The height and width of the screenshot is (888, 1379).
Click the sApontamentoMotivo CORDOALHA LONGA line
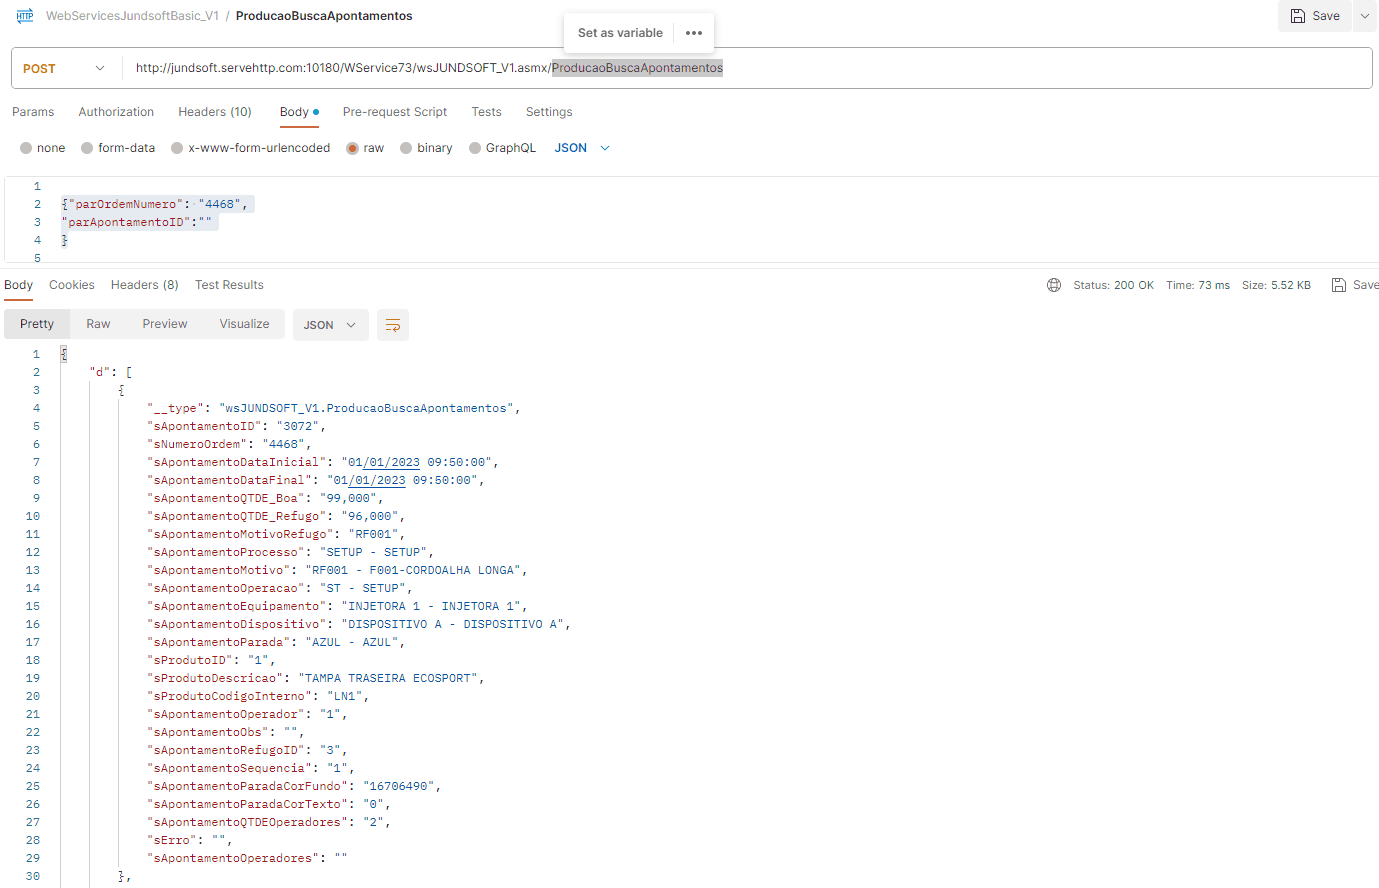(x=337, y=570)
